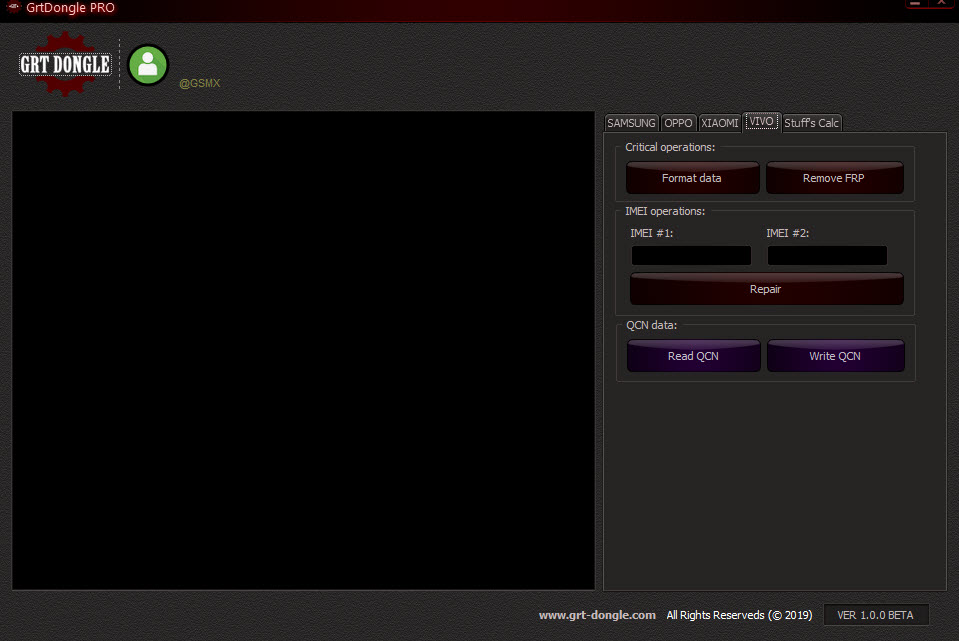This screenshot has height=641, width=959.
Task: Click the Format data button
Action: (692, 178)
